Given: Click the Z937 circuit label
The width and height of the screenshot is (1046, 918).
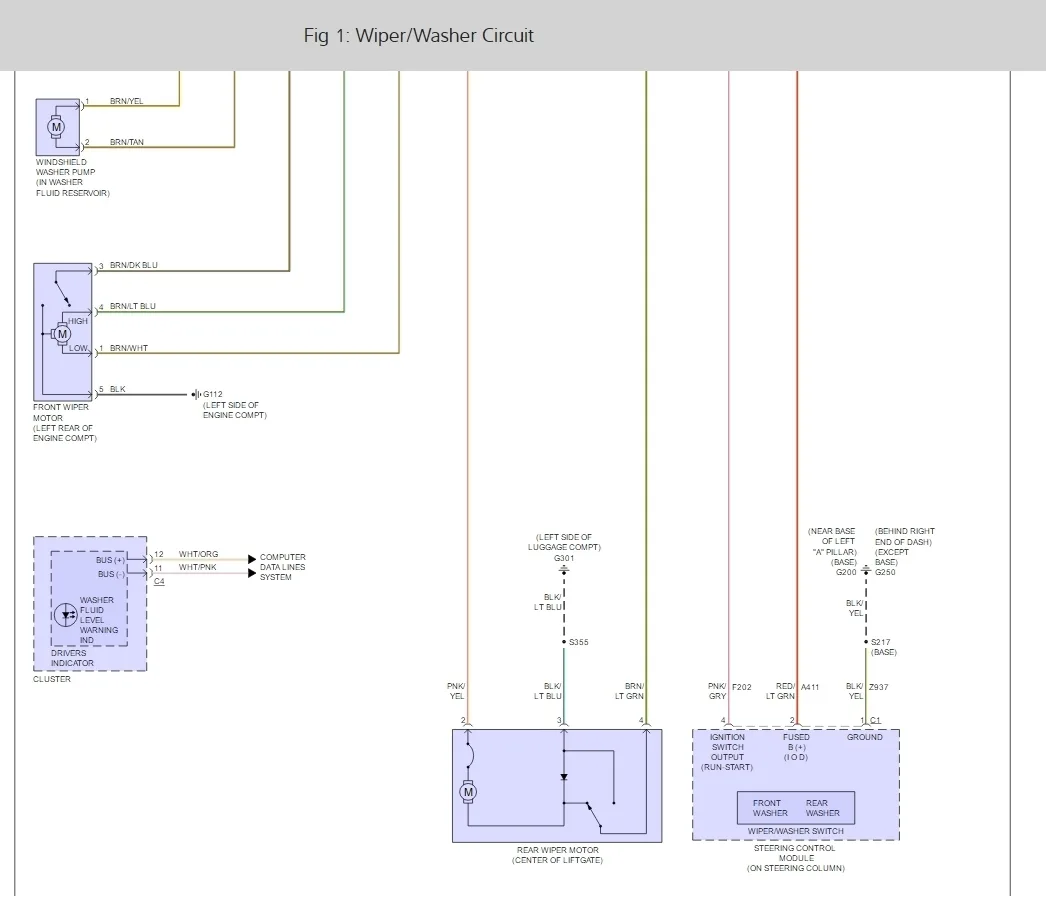Looking at the screenshot, I should pos(879,687).
